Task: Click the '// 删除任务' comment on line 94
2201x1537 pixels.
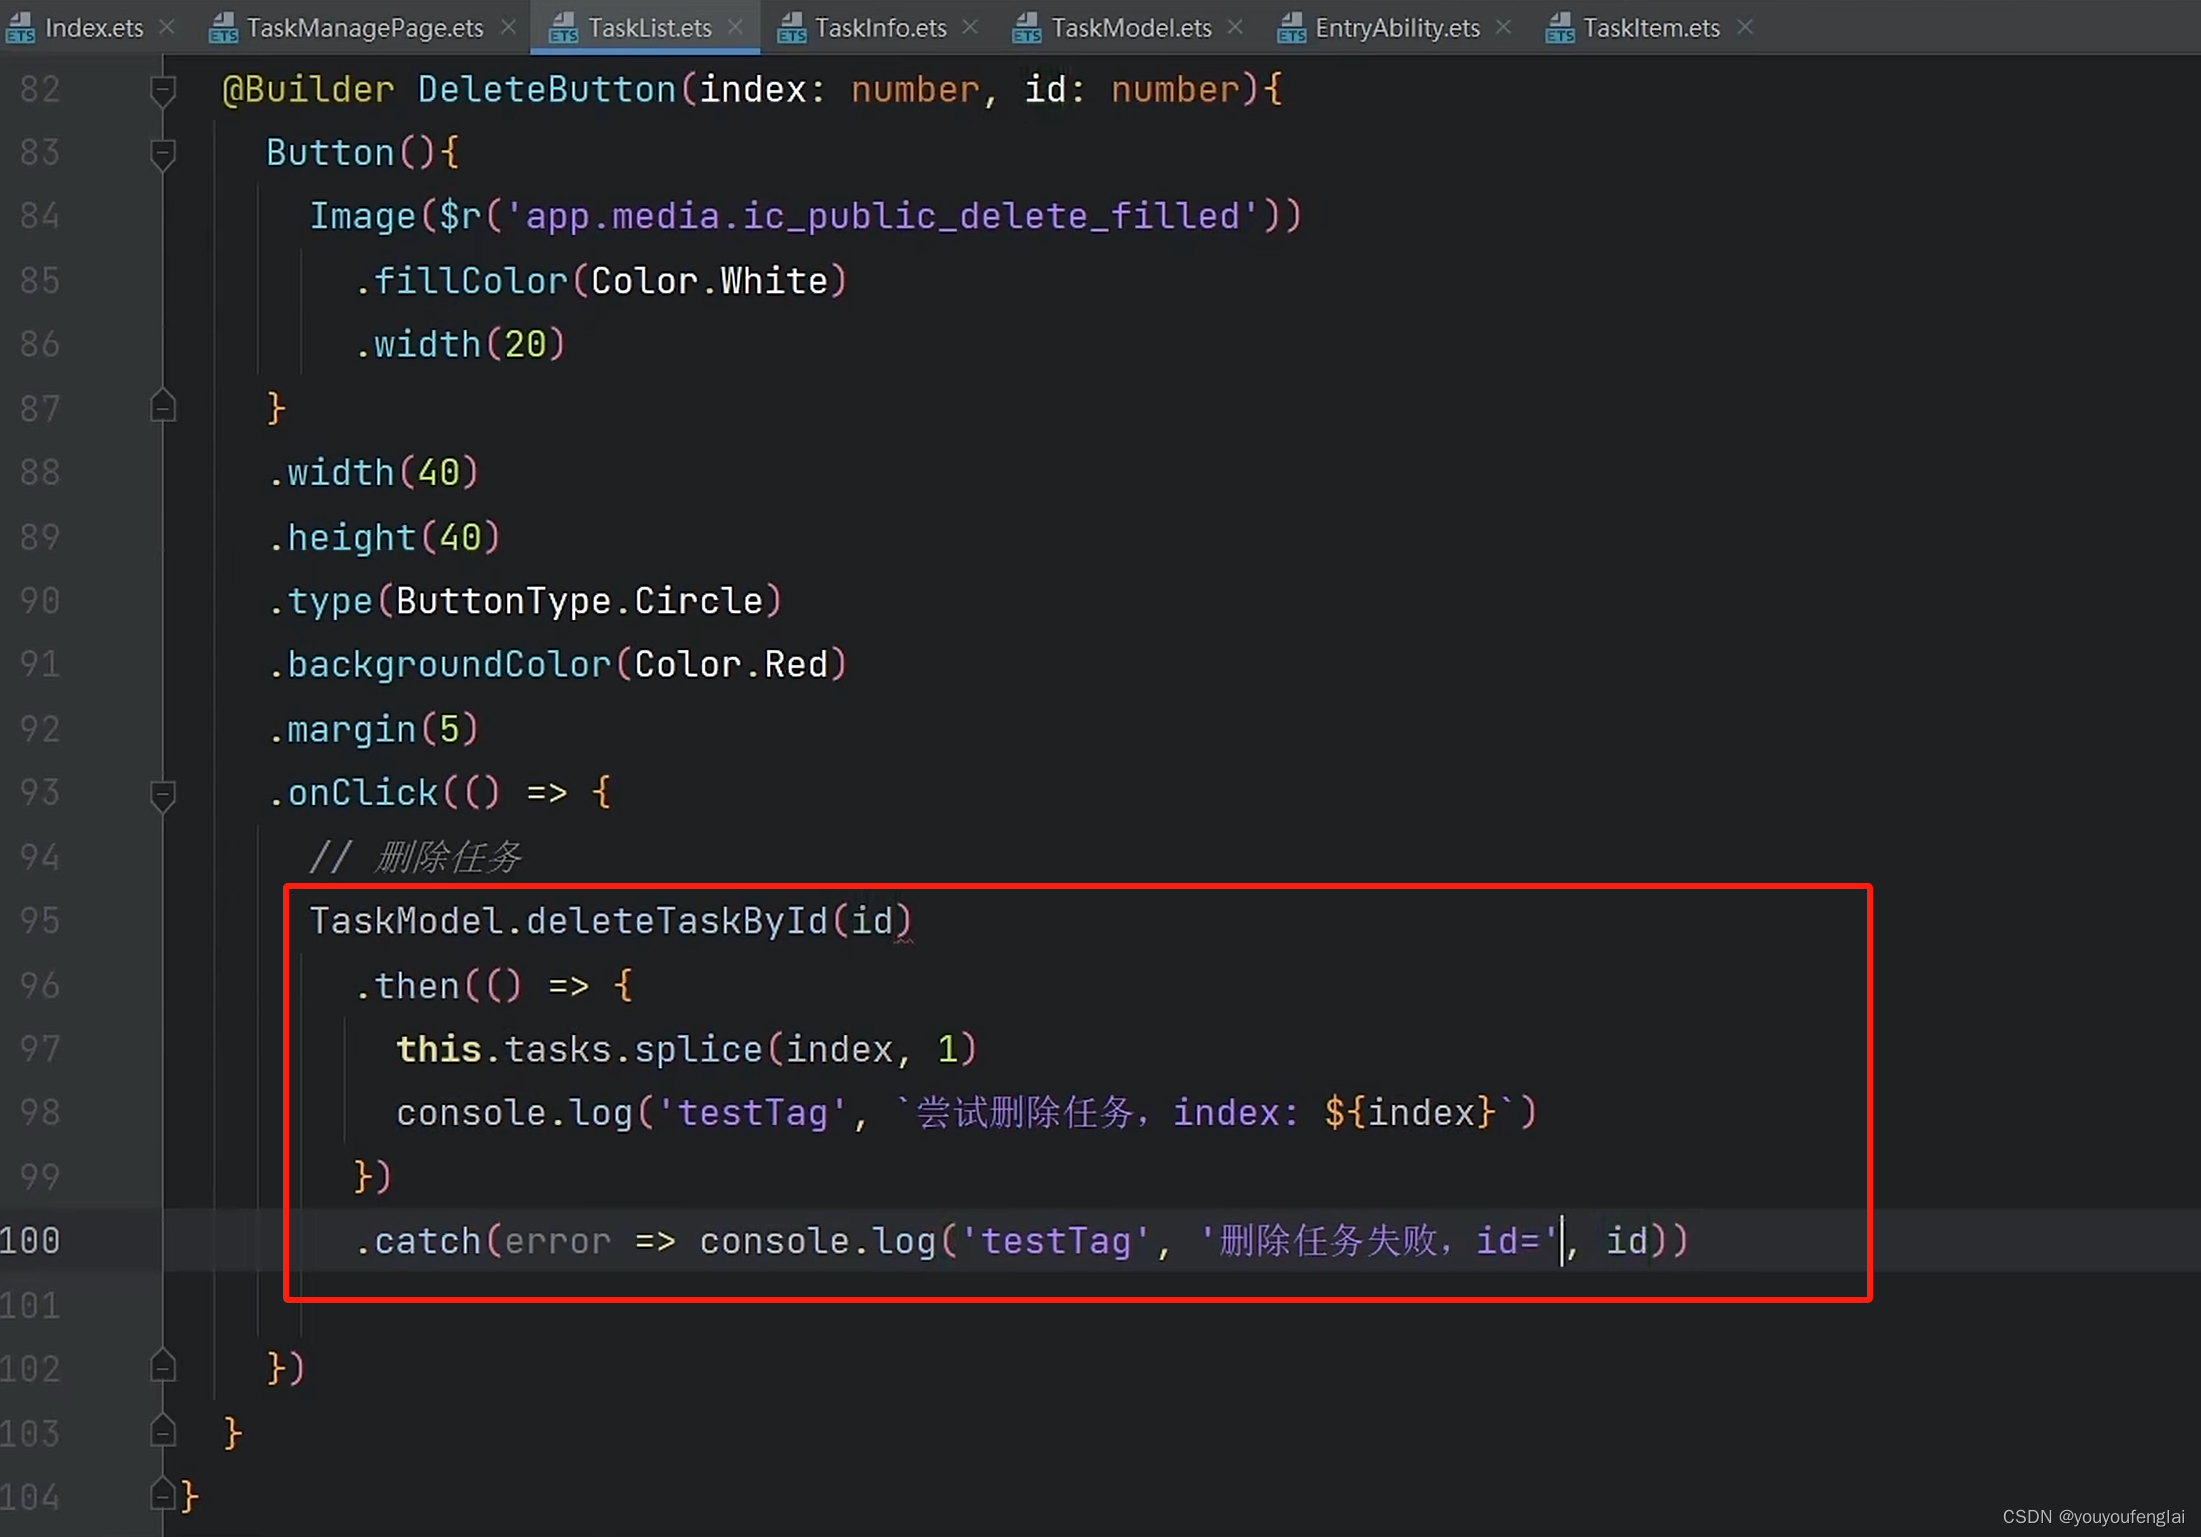Action: click(x=415, y=857)
